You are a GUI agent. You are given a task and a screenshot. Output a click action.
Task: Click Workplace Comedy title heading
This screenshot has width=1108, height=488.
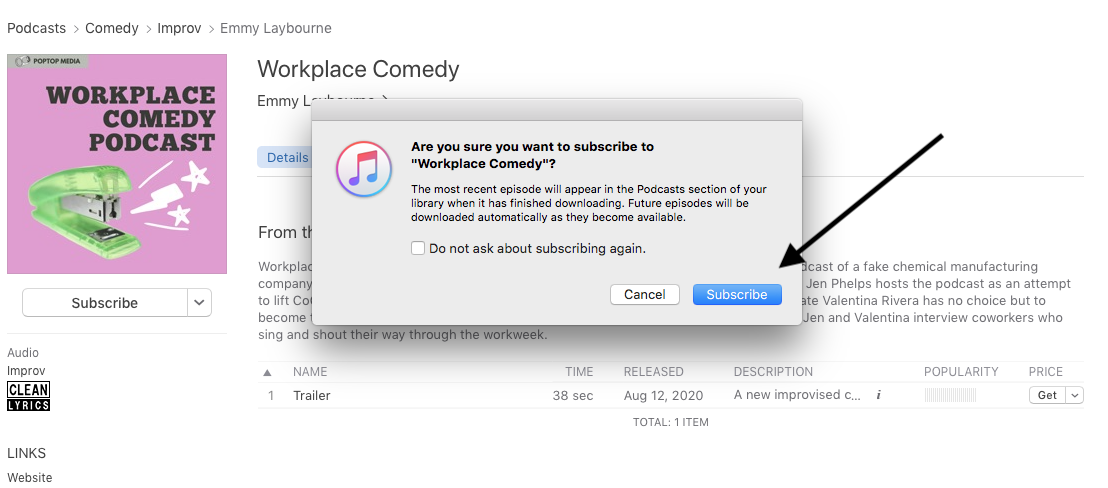358,69
